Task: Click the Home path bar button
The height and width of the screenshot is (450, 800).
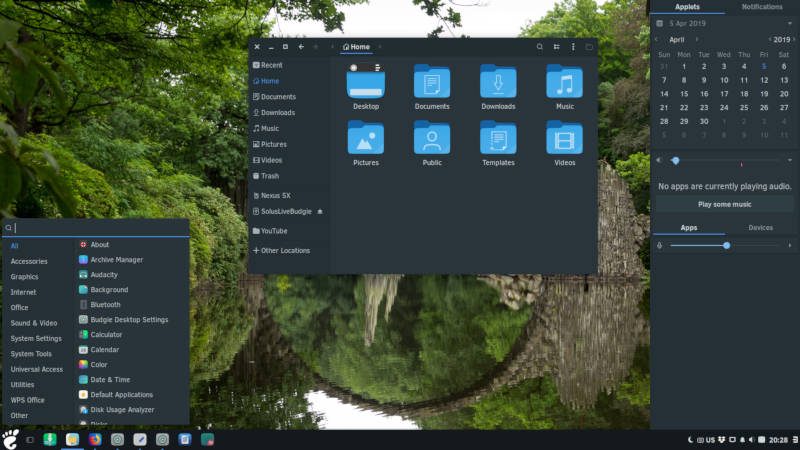Action: point(356,46)
